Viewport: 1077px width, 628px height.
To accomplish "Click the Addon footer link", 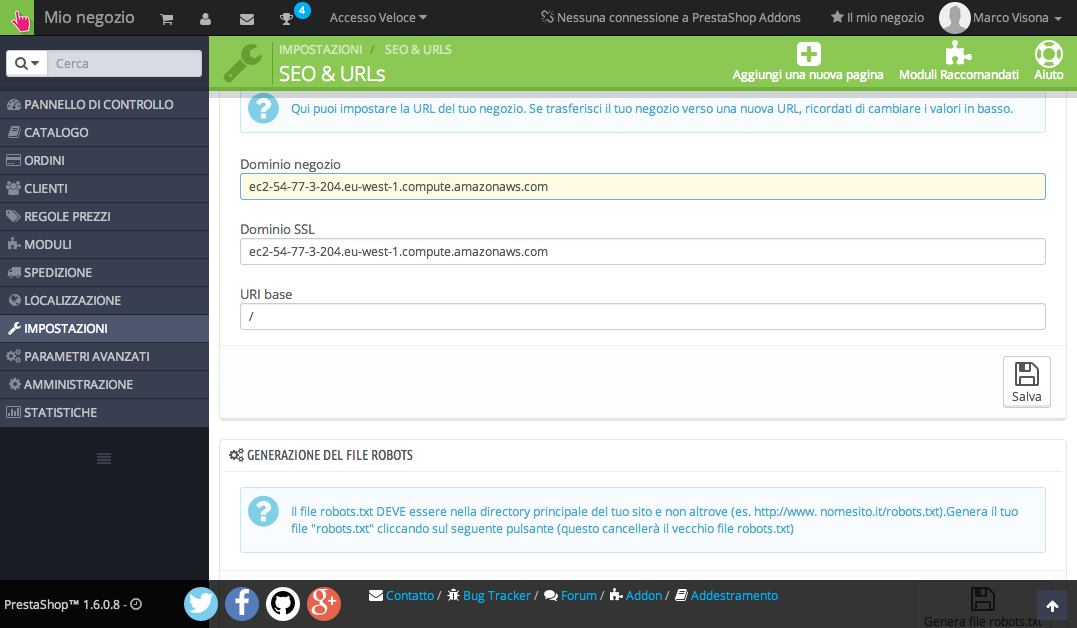I will point(644,596).
